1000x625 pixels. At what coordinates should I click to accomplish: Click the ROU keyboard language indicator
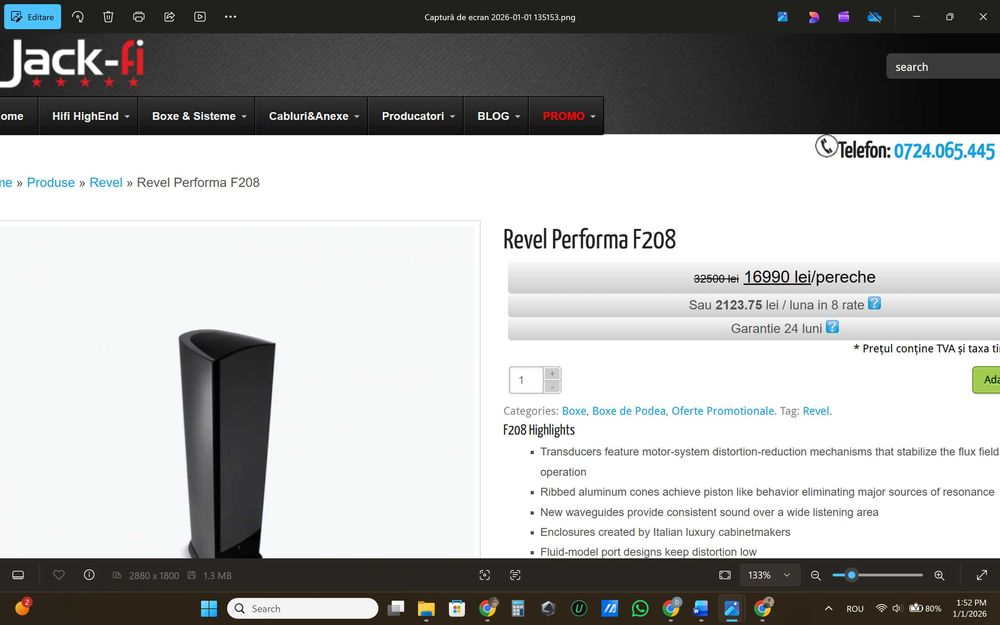coord(855,609)
